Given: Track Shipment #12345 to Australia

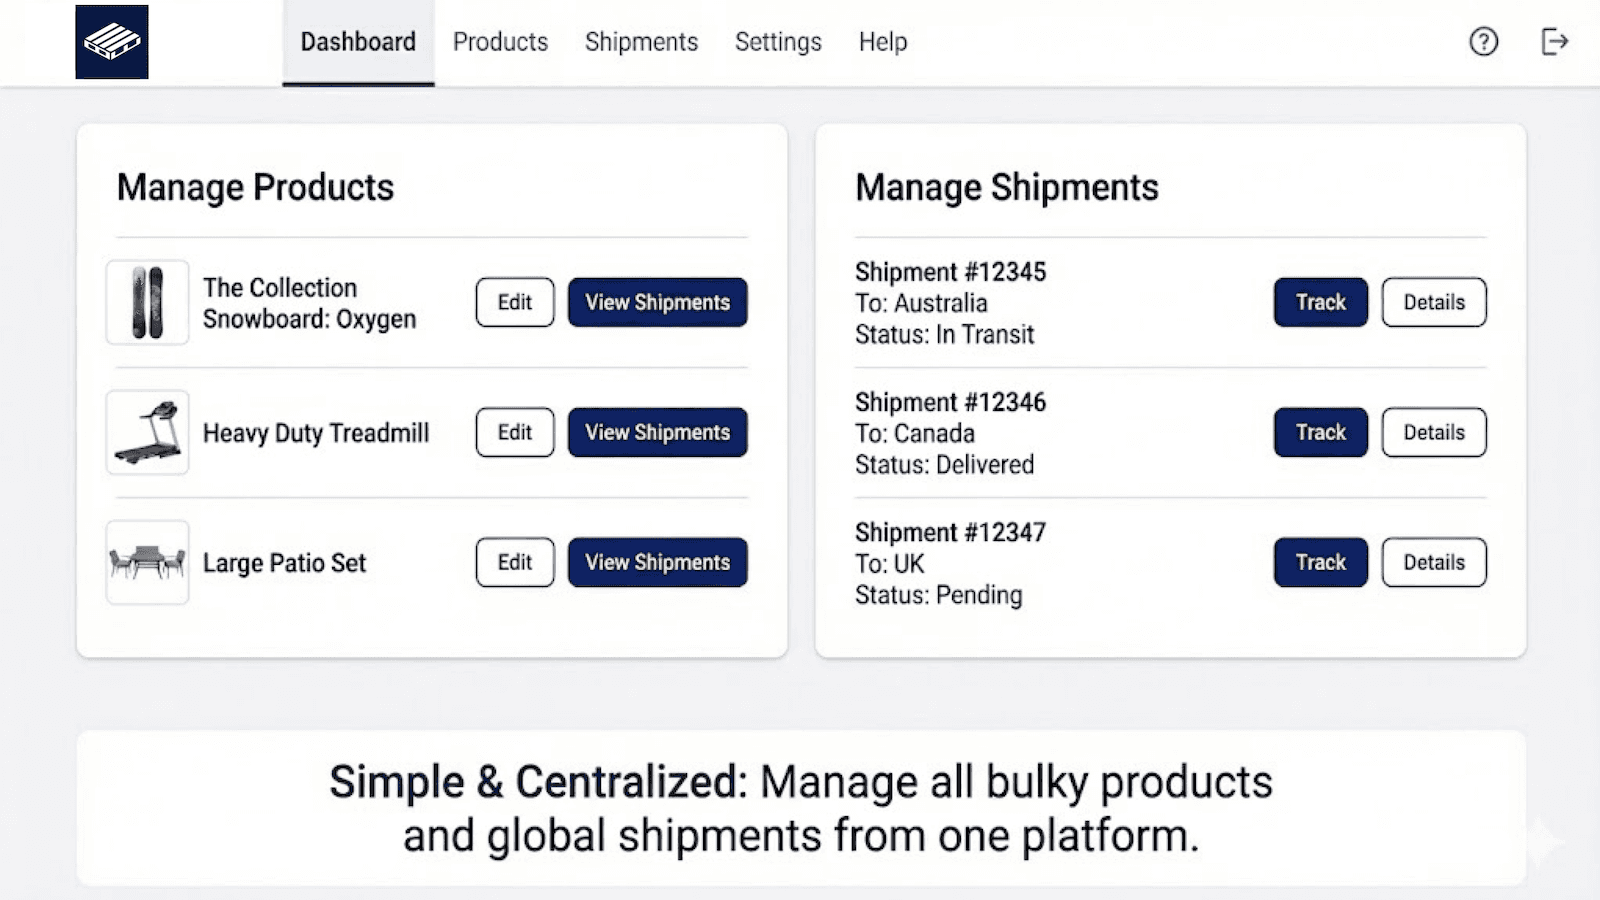Looking at the screenshot, I should tap(1320, 302).
